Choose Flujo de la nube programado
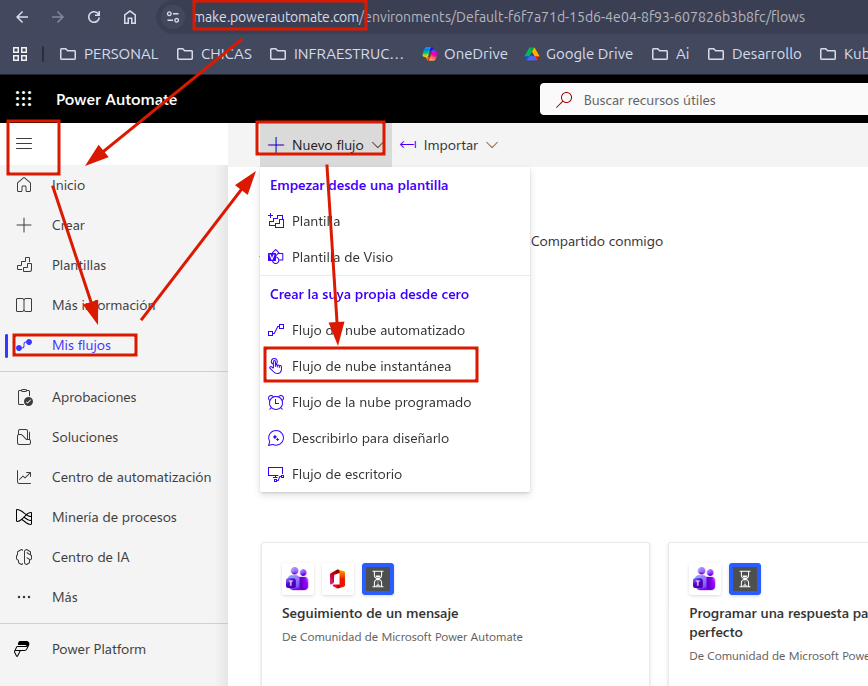This screenshot has height=686, width=868. tap(381, 402)
